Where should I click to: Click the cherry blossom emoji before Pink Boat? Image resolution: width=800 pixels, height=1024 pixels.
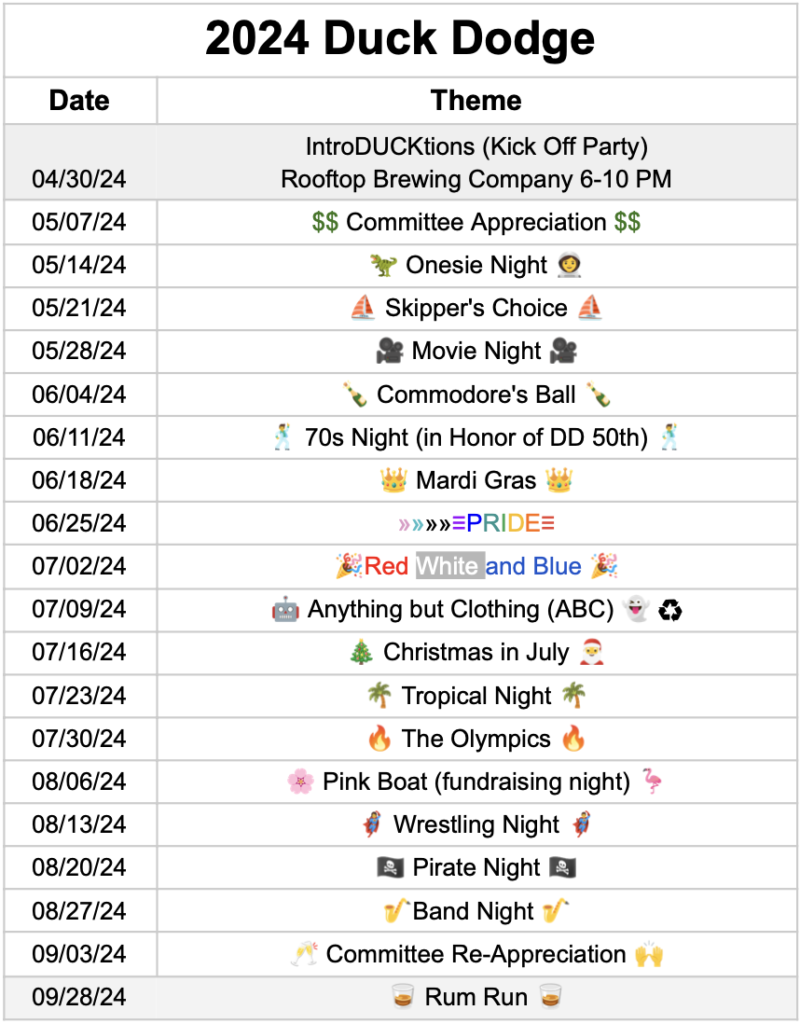pos(301,781)
